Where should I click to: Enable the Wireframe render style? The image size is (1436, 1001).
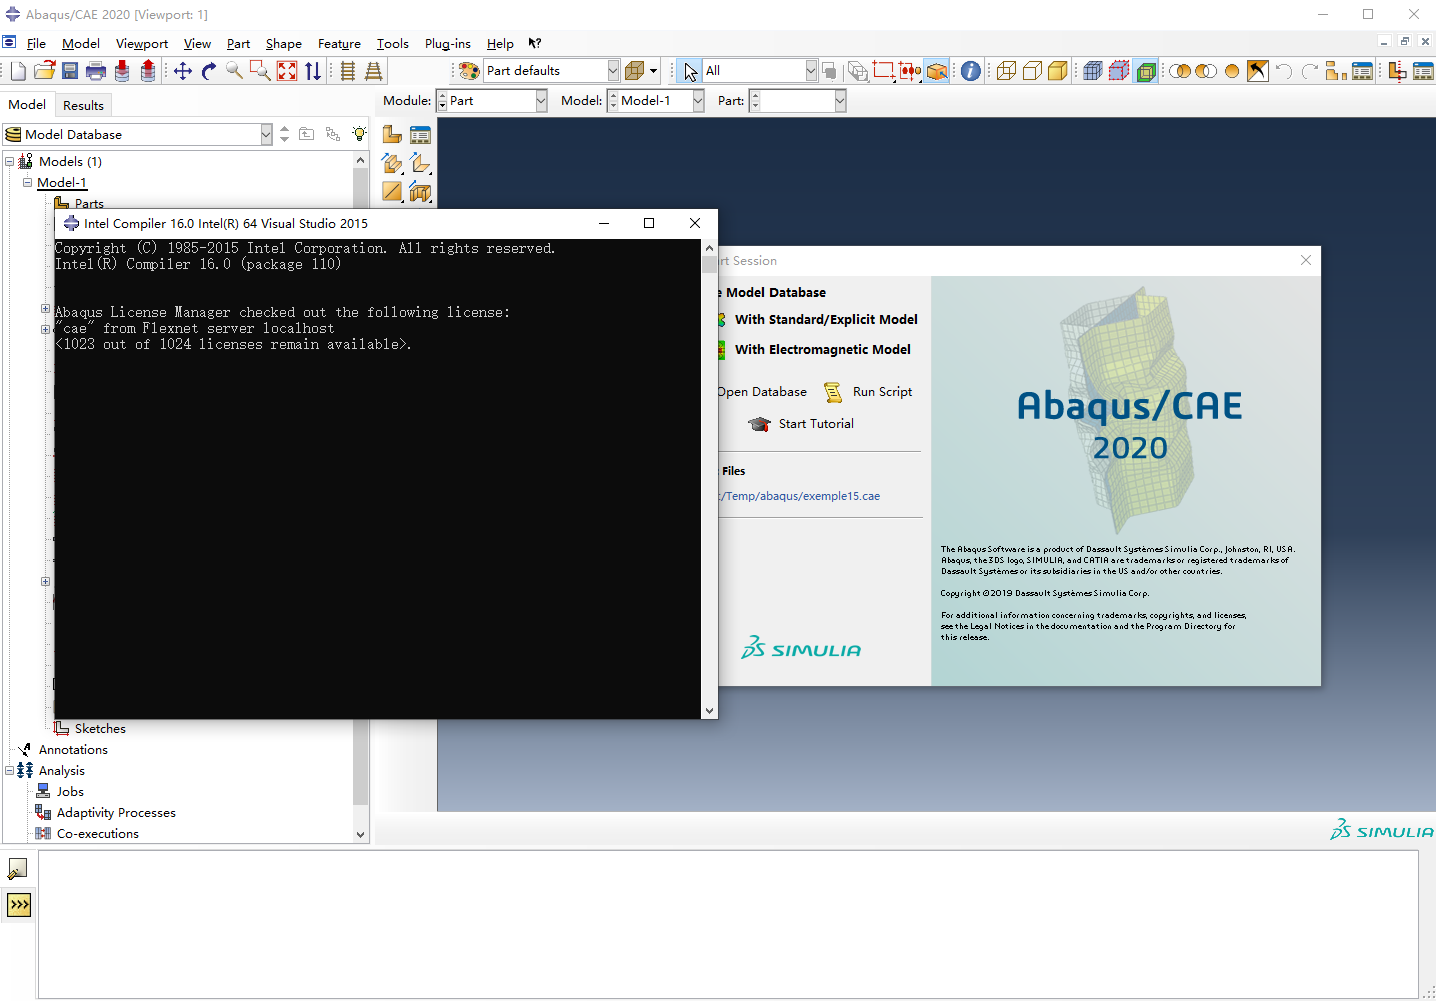click(x=1006, y=71)
